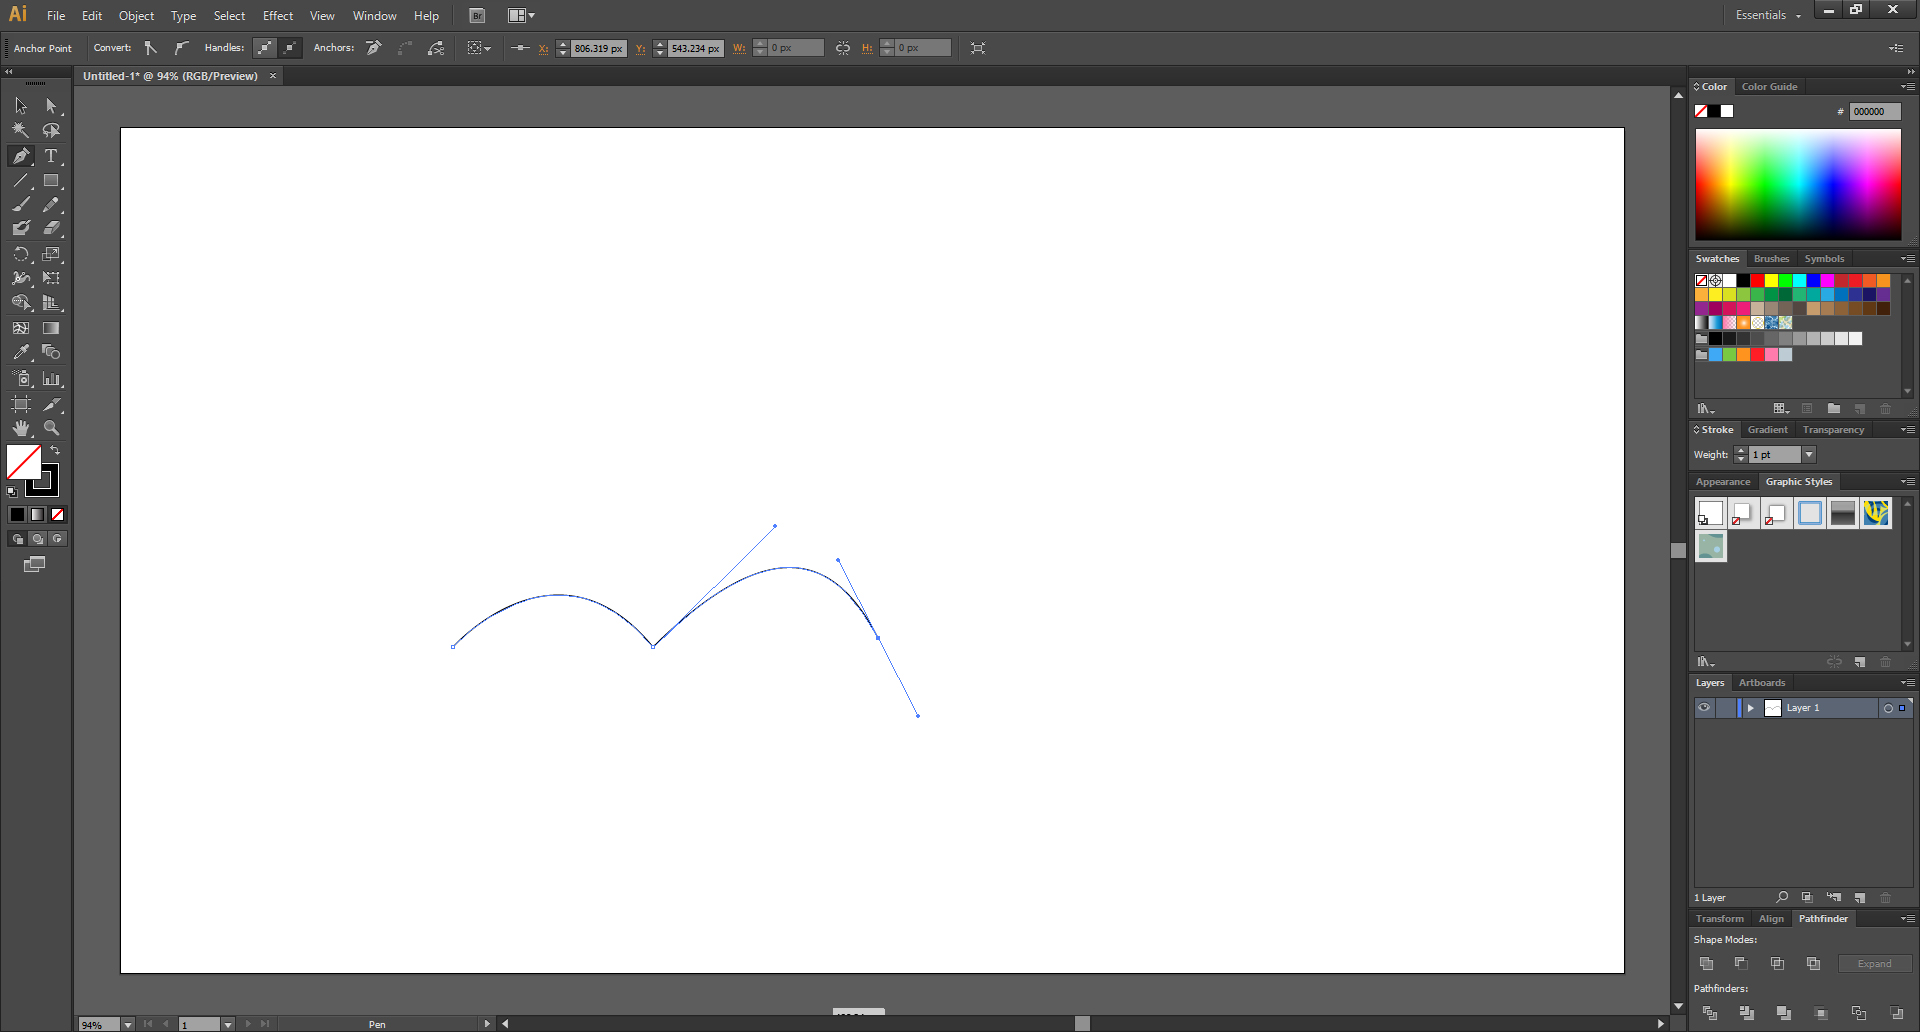Switch to the Align tab
This screenshot has width=1920, height=1032.
pyautogui.click(x=1771, y=919)
